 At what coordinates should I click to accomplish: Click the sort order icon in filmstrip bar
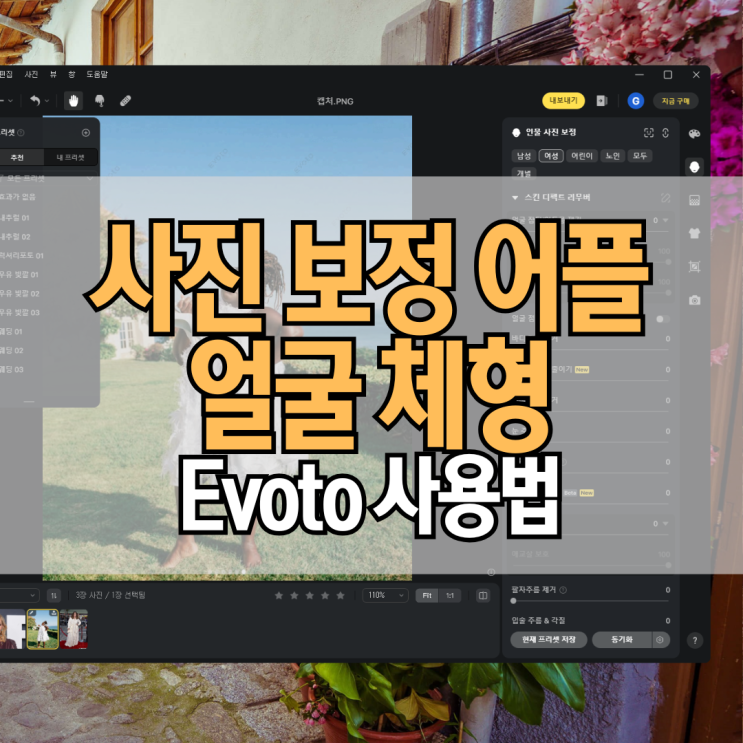[54, 595]
